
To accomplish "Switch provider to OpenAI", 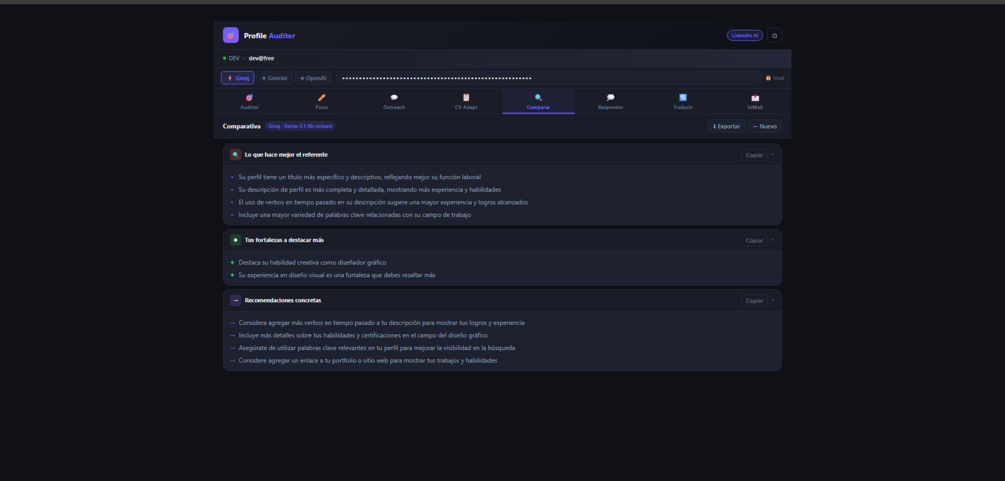I will click(313, 78).
